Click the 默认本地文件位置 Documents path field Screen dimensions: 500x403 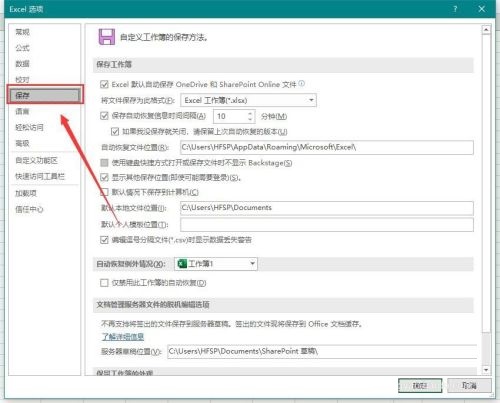327,208
